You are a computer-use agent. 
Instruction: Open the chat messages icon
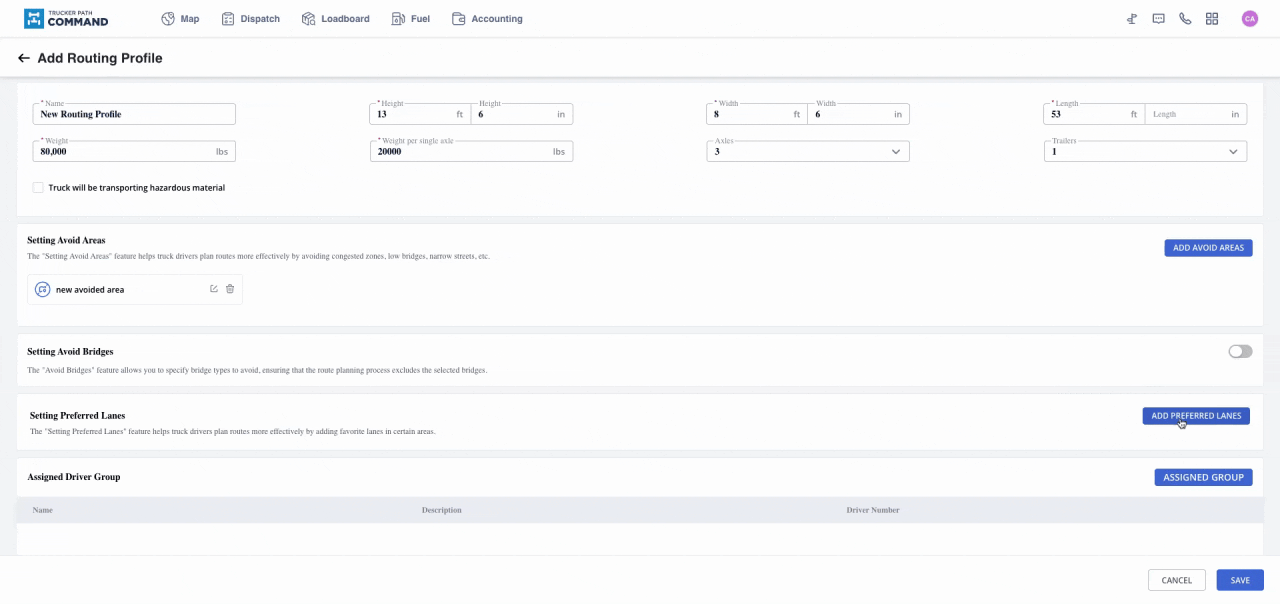pos(1158,19)
